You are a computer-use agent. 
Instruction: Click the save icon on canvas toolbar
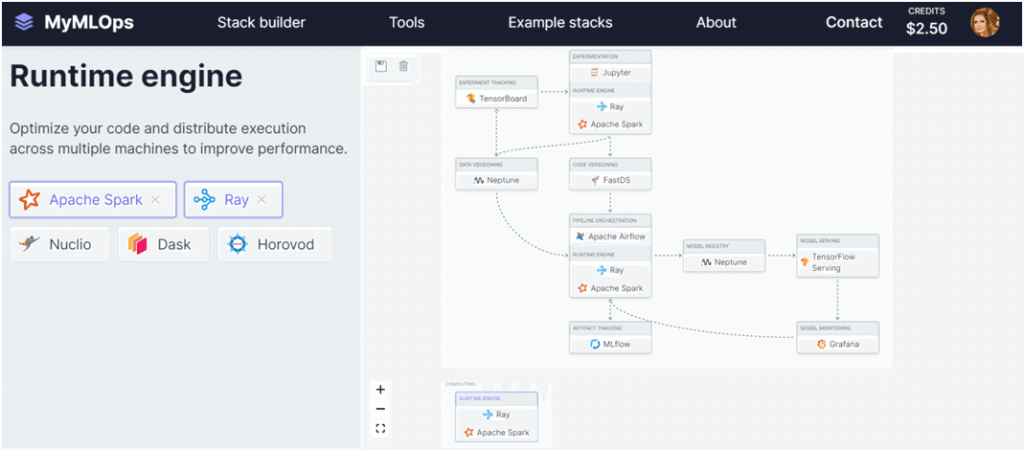point(381,66)
